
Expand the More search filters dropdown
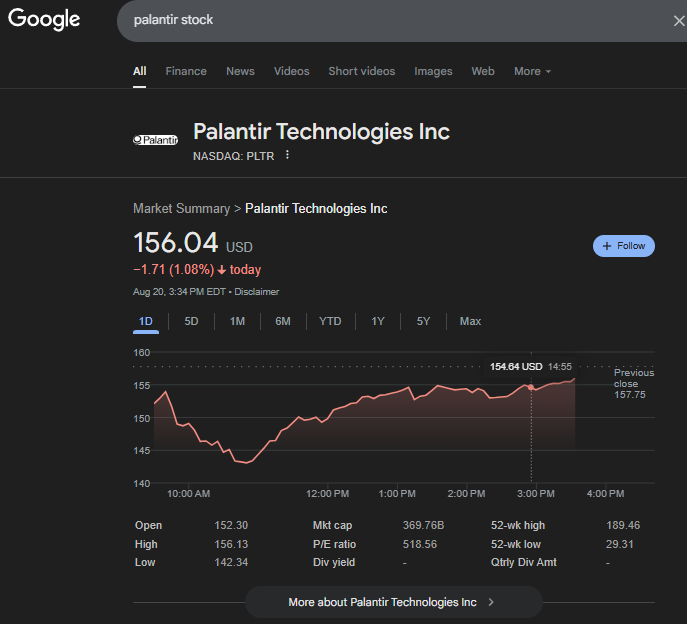(532, 71)
